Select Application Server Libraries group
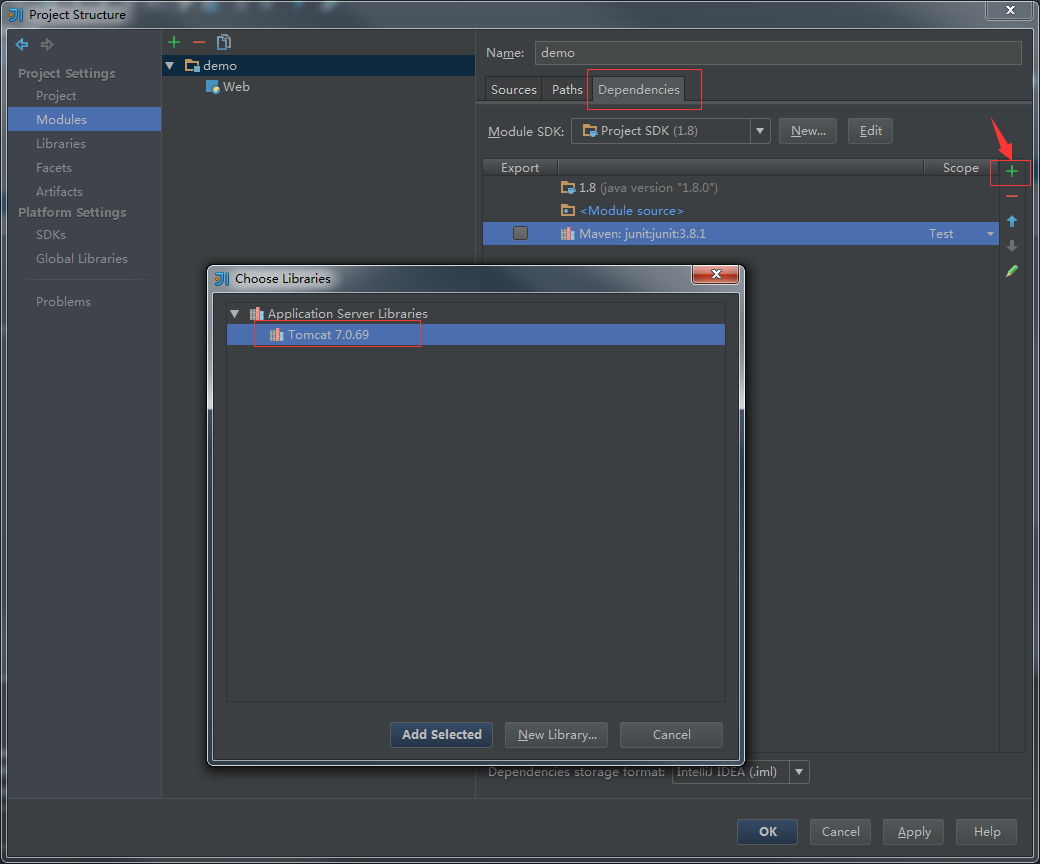Screen dimensions: 1040x864 [x=339, y=314]
